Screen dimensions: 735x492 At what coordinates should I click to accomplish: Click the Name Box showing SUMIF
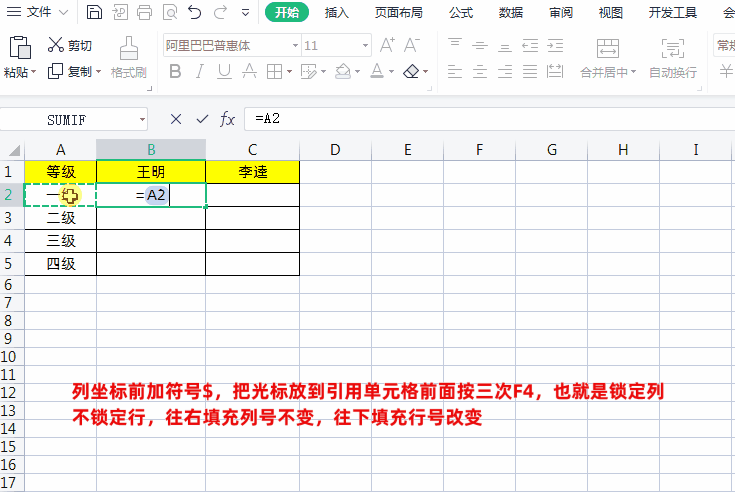69,120
